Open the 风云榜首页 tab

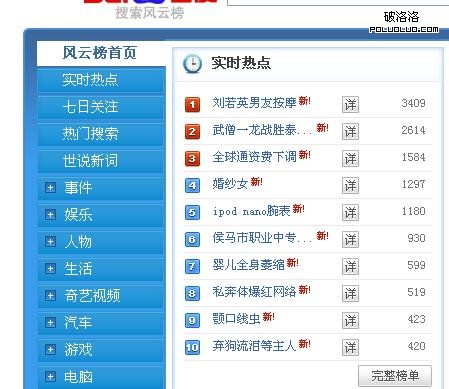pos(101,53)
